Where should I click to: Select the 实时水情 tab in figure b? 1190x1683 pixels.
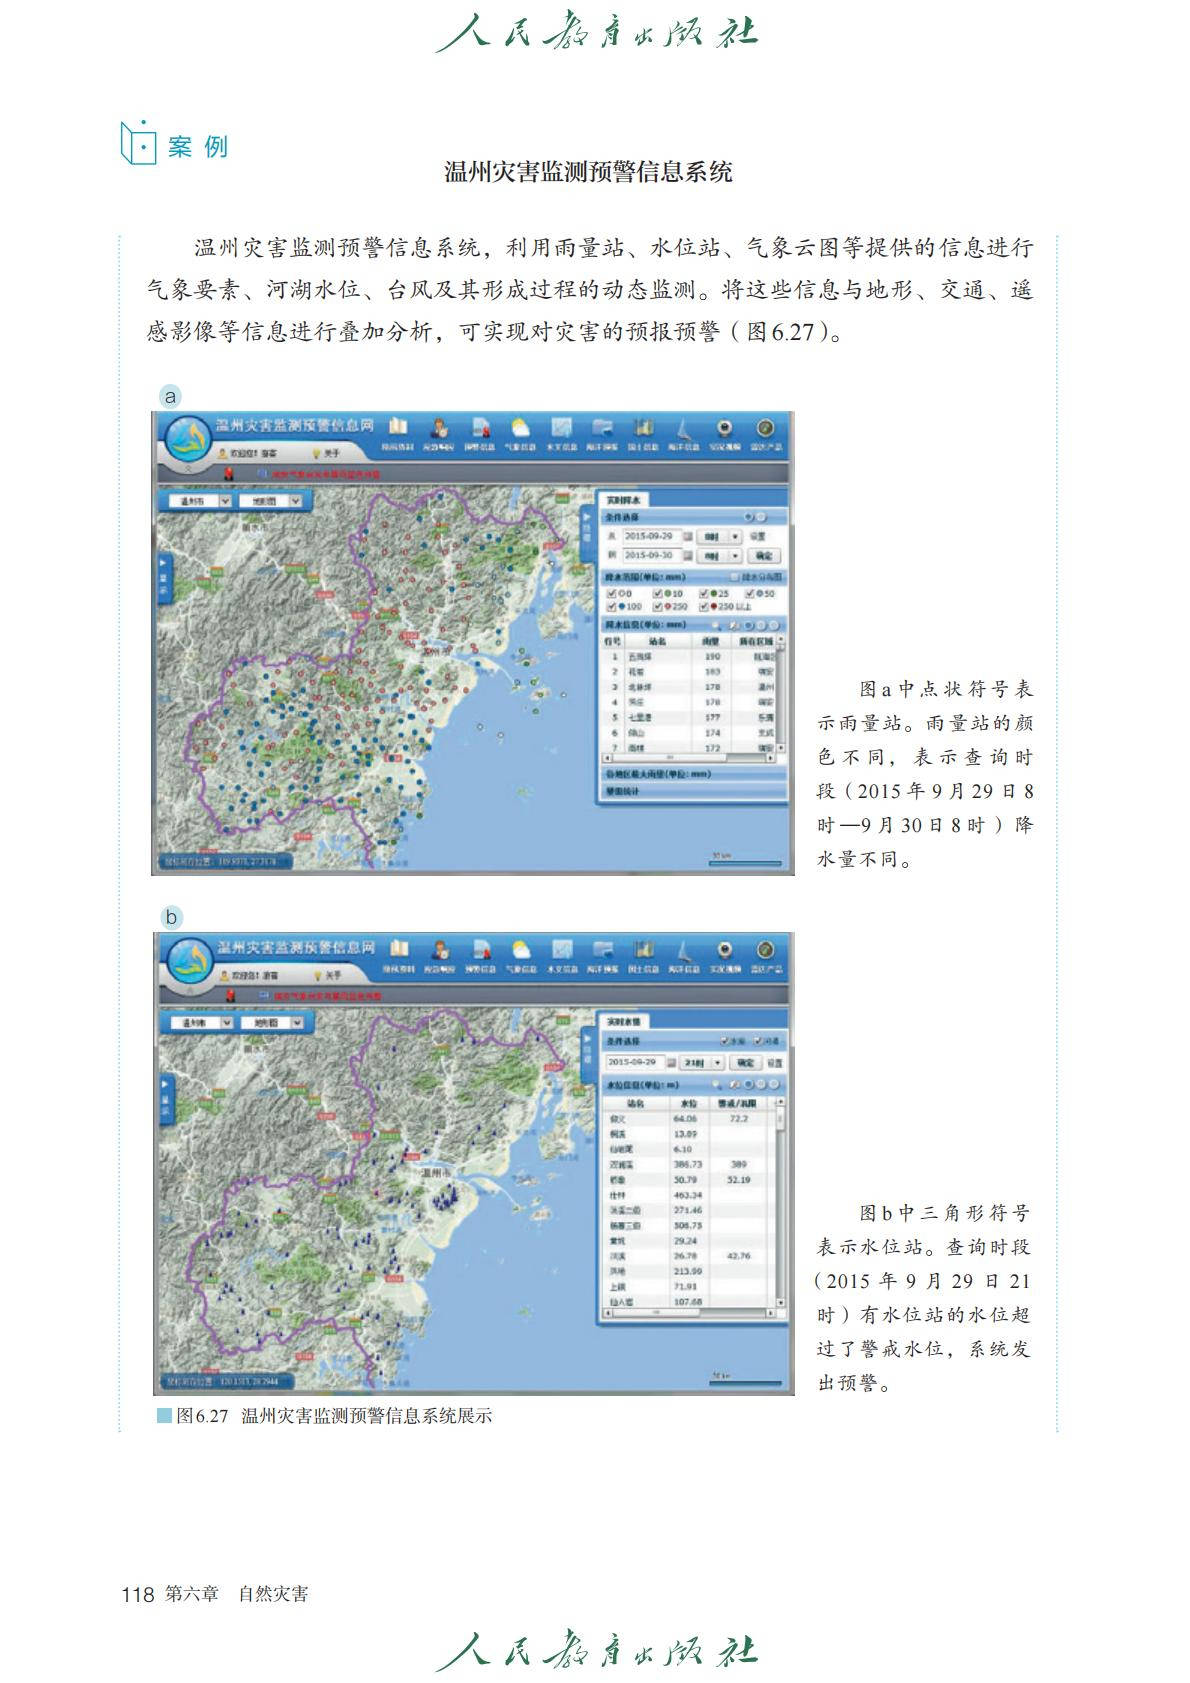point(626,1021)
